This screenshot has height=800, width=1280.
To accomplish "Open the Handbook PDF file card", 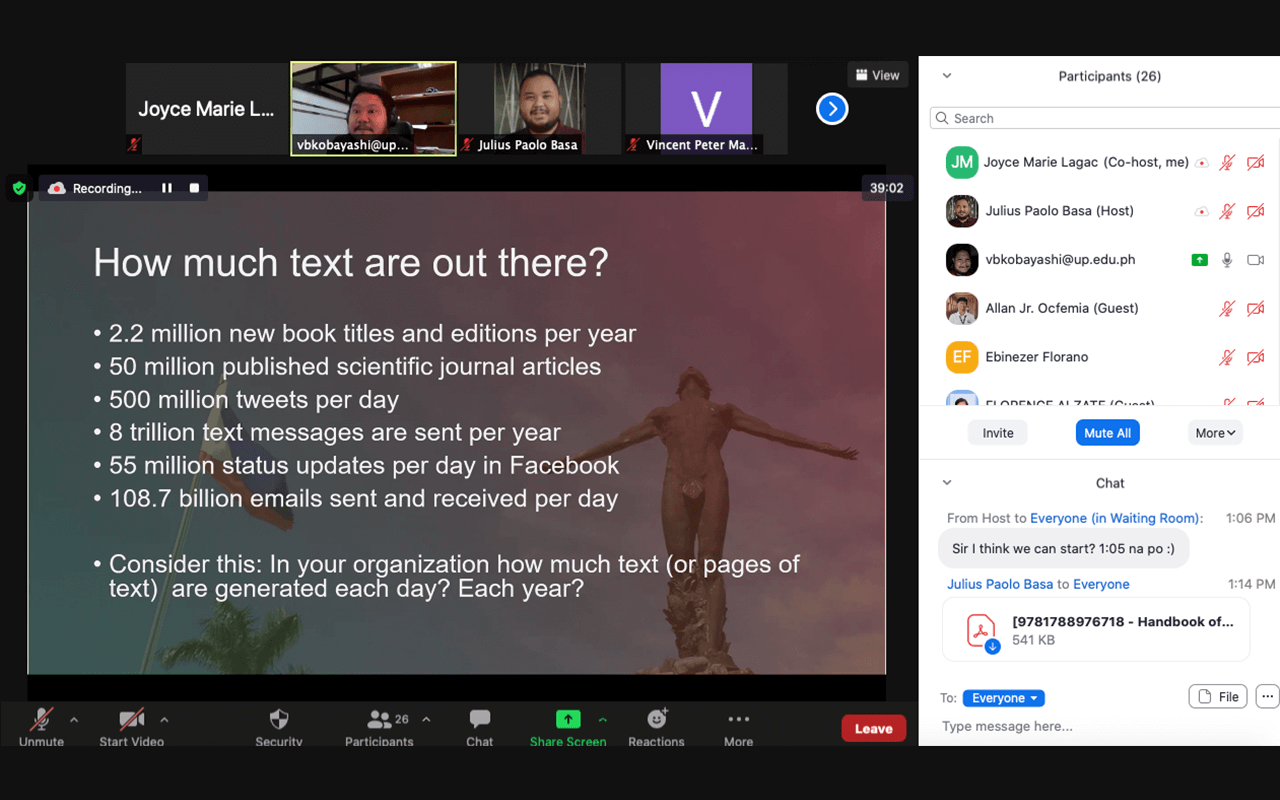I will (x=1096, y=630).
